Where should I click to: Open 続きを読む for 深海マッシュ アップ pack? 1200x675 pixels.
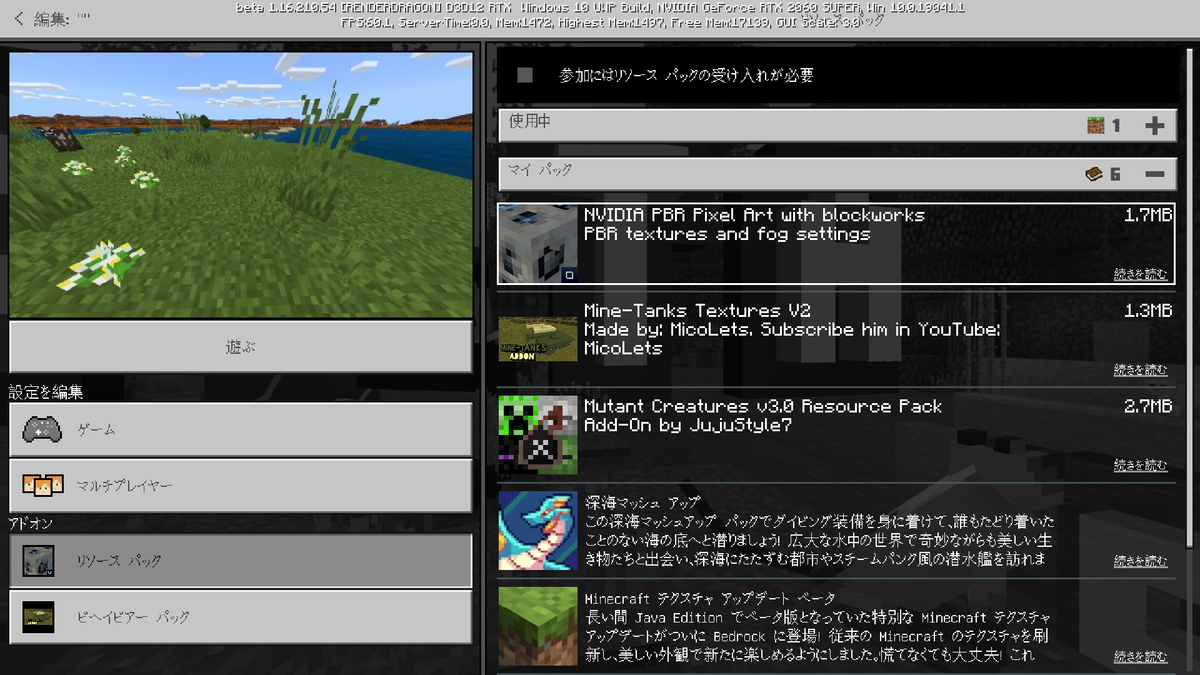[1140, 561]
